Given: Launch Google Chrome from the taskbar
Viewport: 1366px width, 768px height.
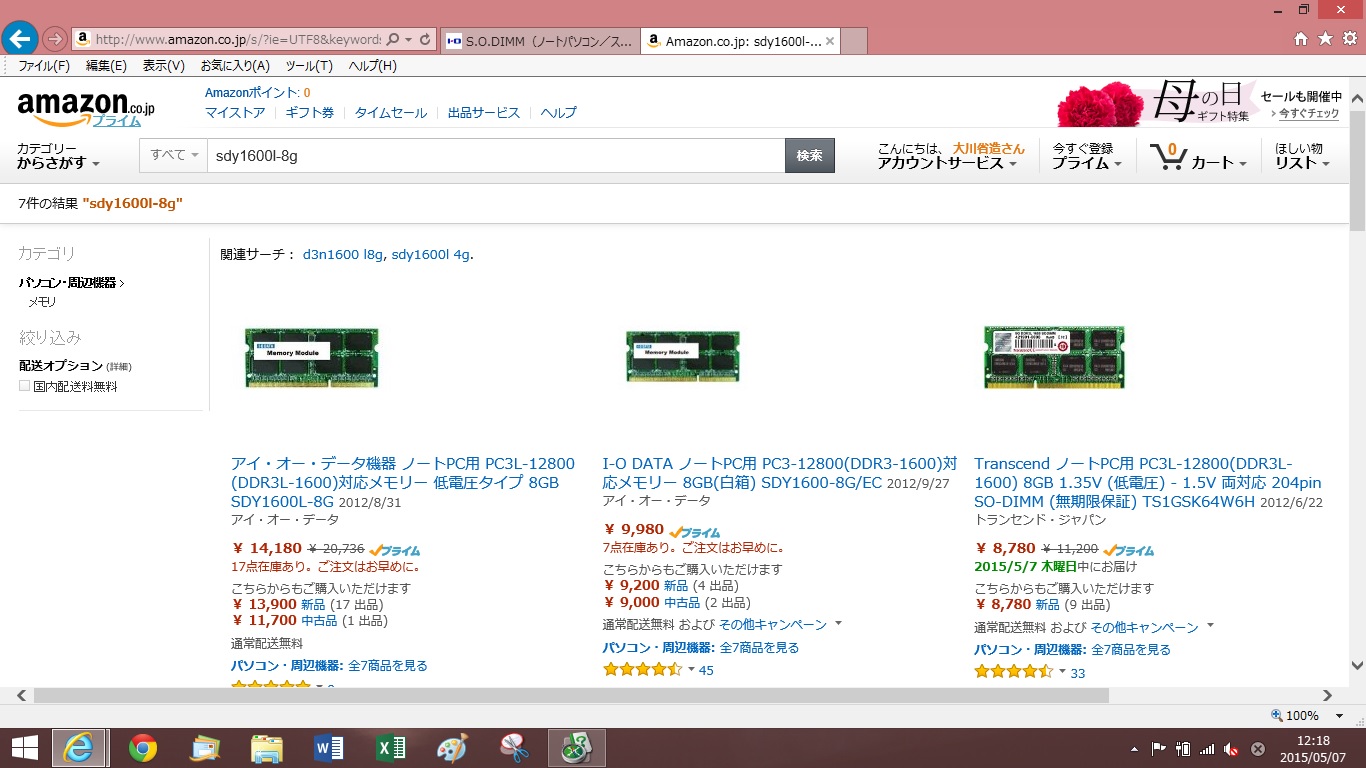Looking at the screenshot, I should click(x=143, y=748).
